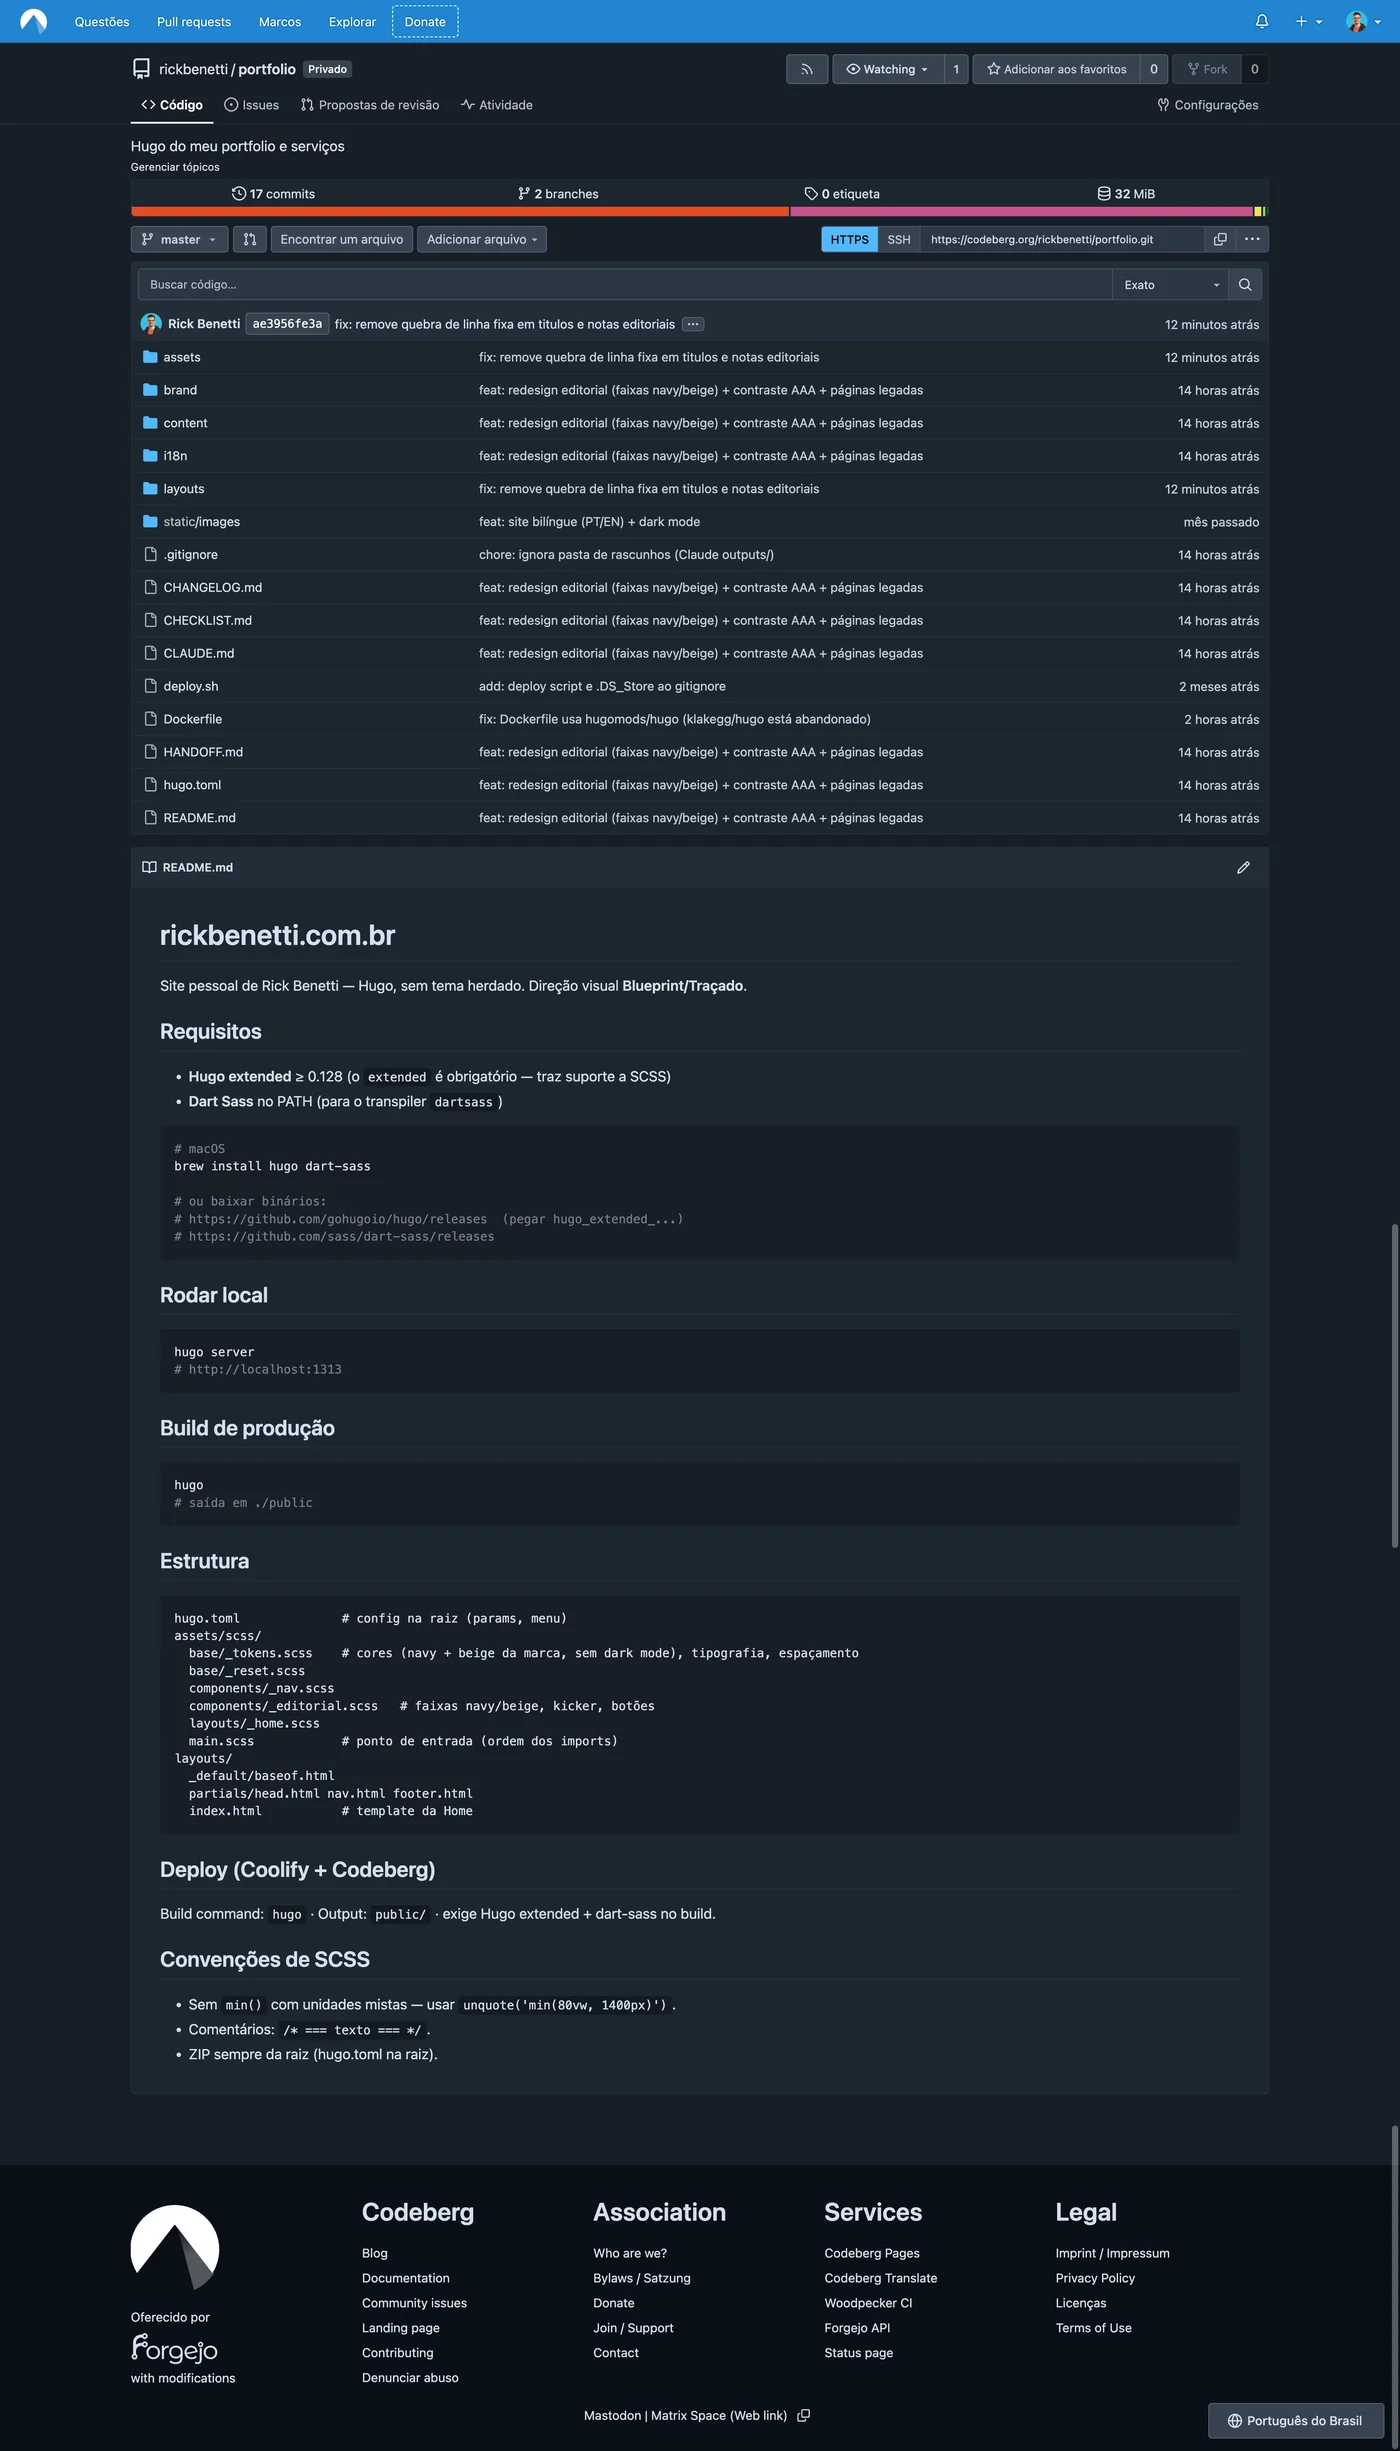The image size is (1400, 2451).
Task: Click the Forgejo logo in footer
Action: (x=174, y=2348)
